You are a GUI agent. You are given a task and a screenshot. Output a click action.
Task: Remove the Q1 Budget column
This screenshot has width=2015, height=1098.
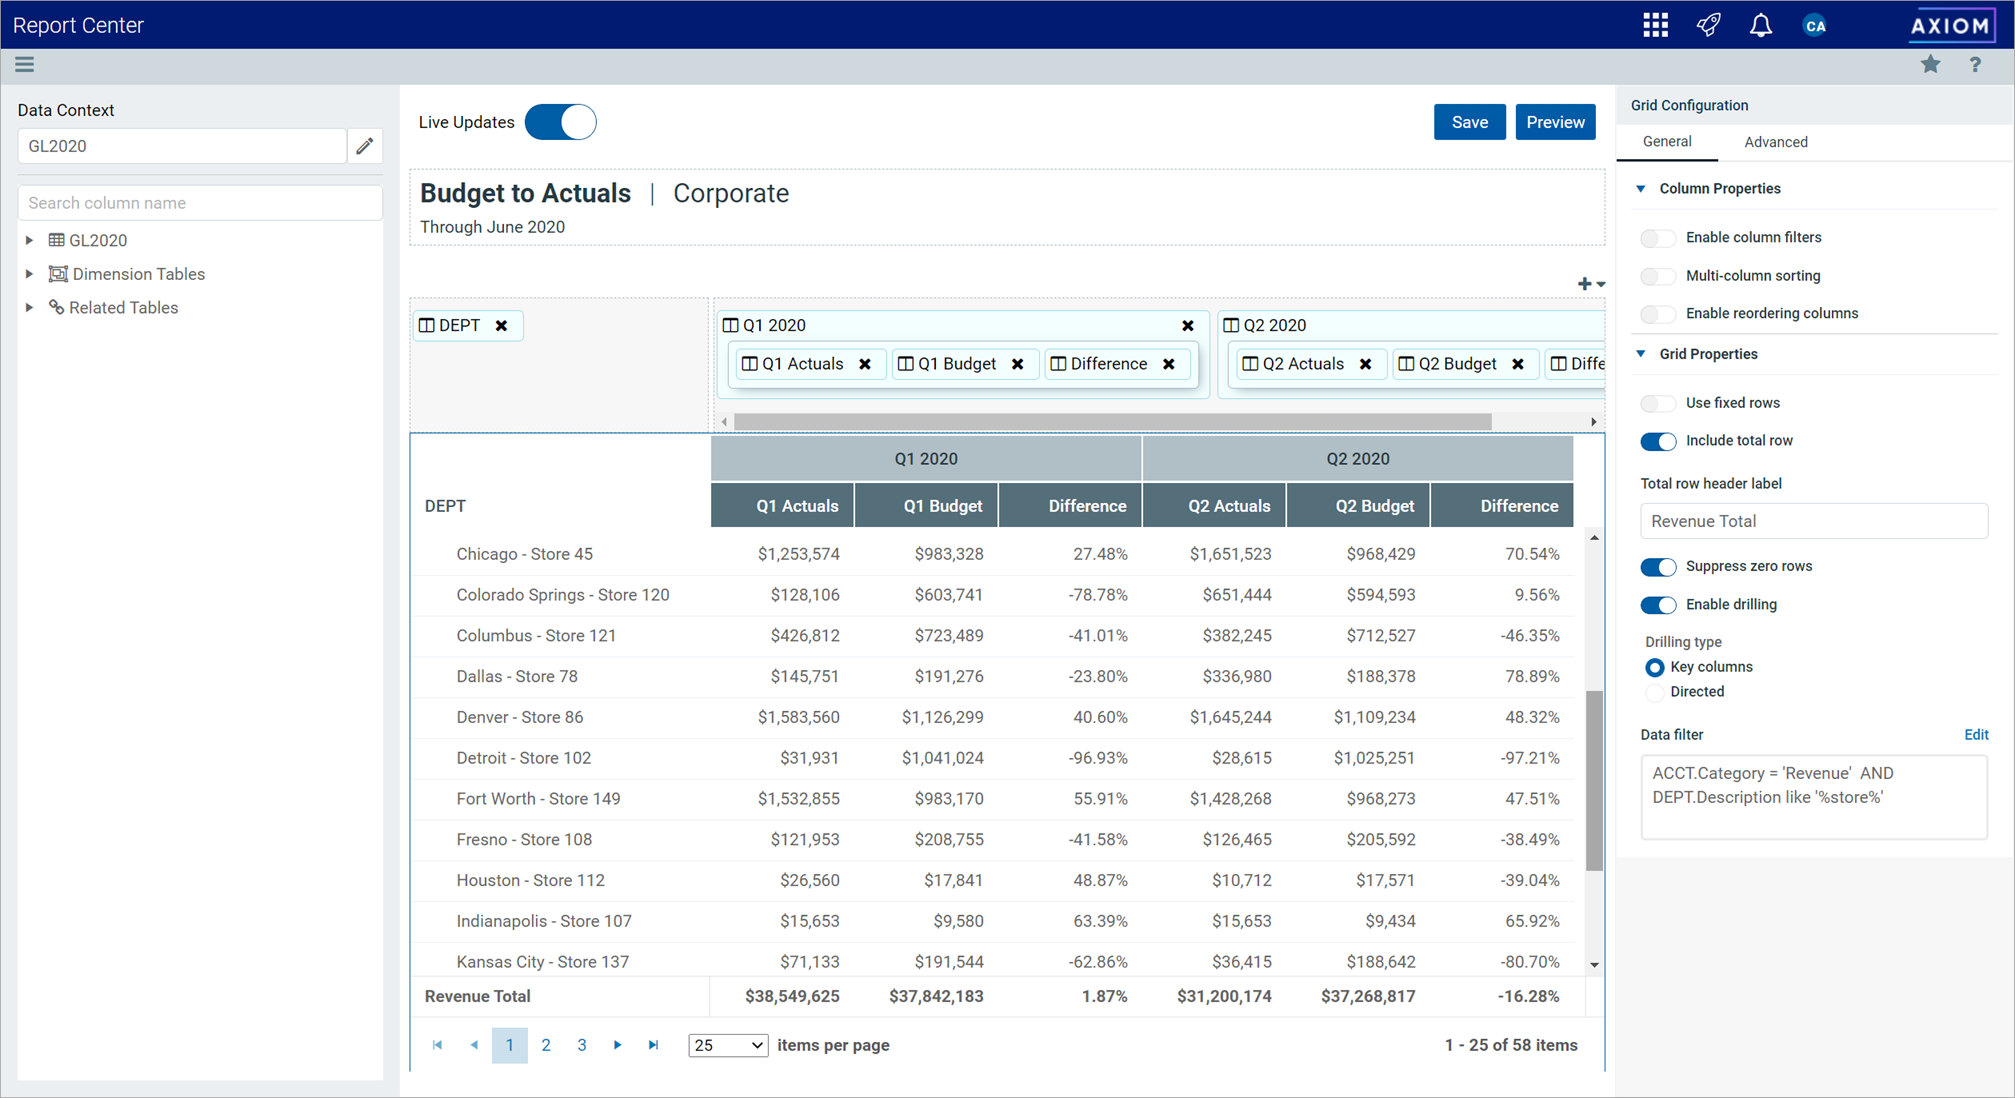point(1018,364)
